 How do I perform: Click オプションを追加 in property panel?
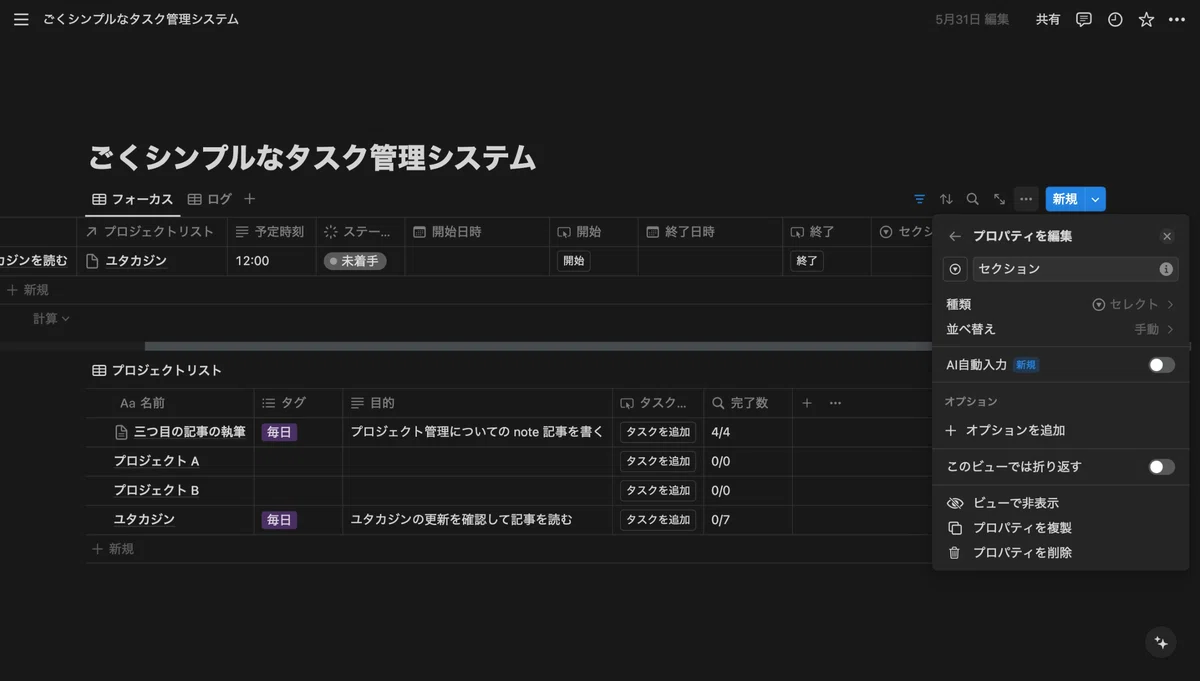tap(1060, 431)
